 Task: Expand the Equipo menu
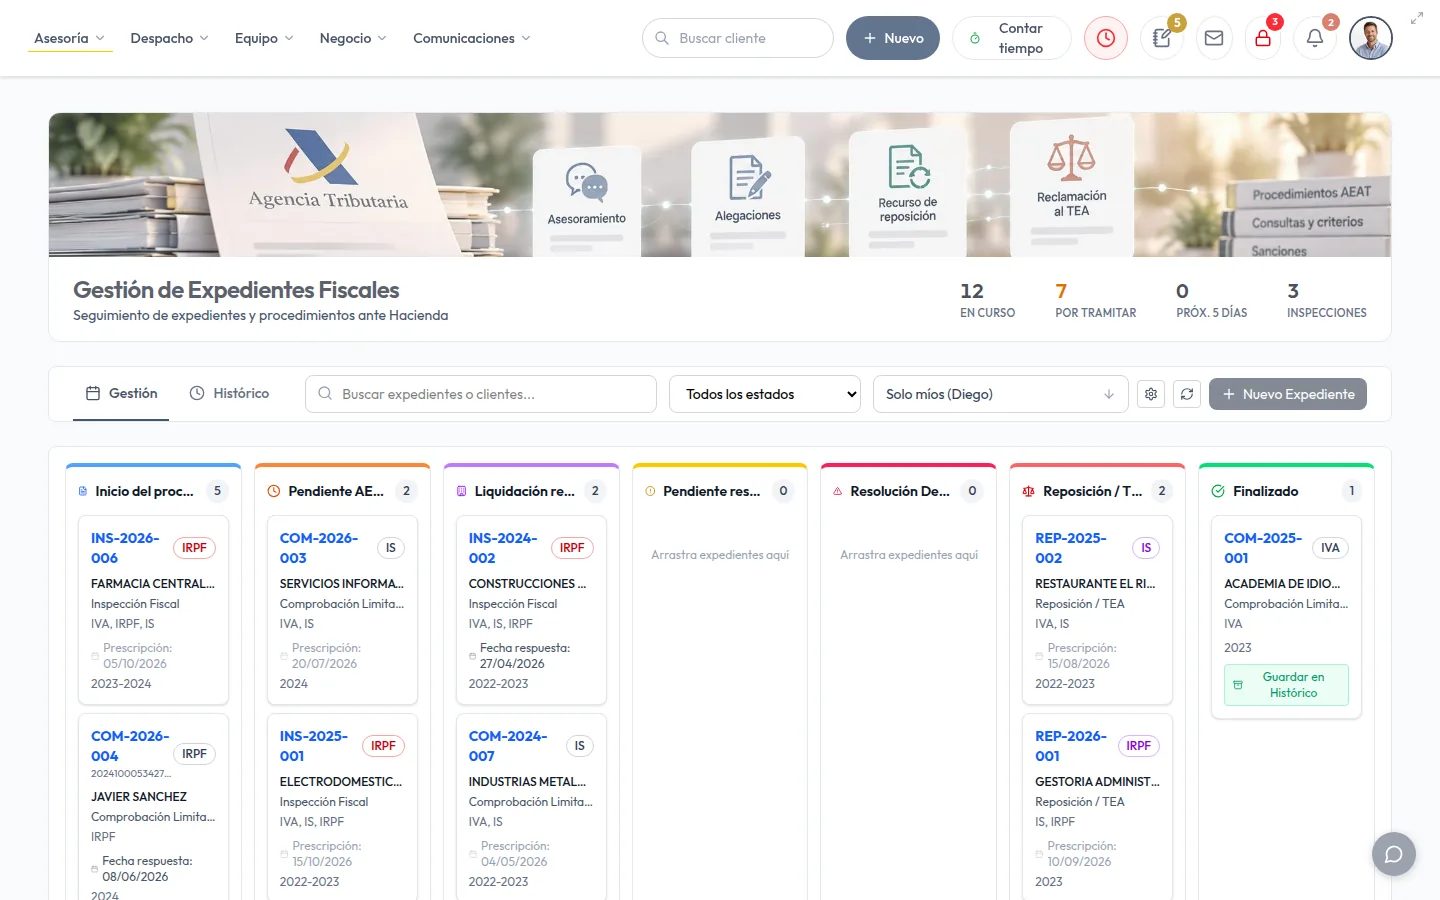click(x=264, y=38)
